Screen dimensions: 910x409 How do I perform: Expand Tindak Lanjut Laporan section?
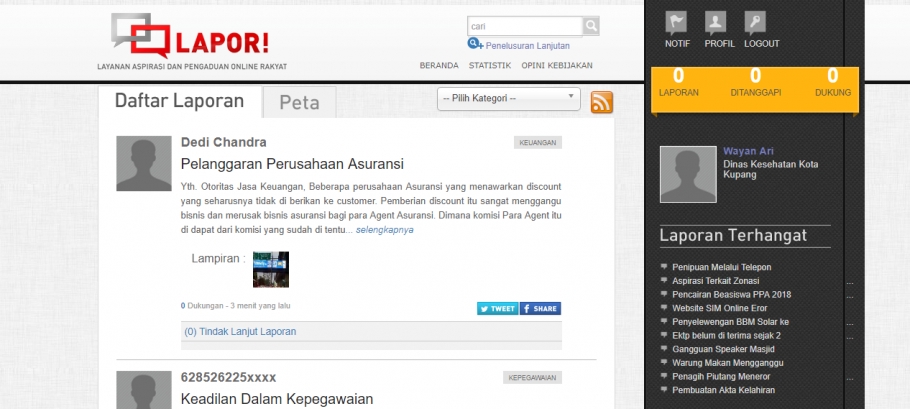[240, 331]
